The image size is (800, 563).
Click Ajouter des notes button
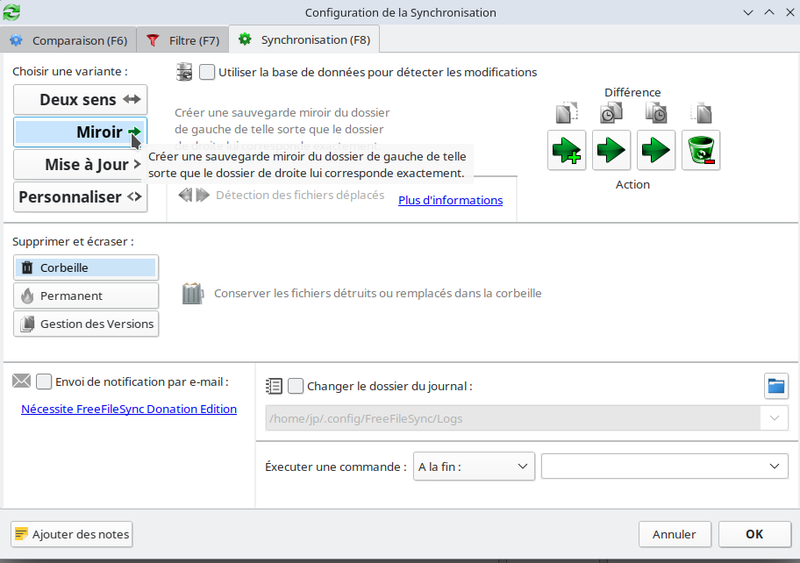click(71, 534)
